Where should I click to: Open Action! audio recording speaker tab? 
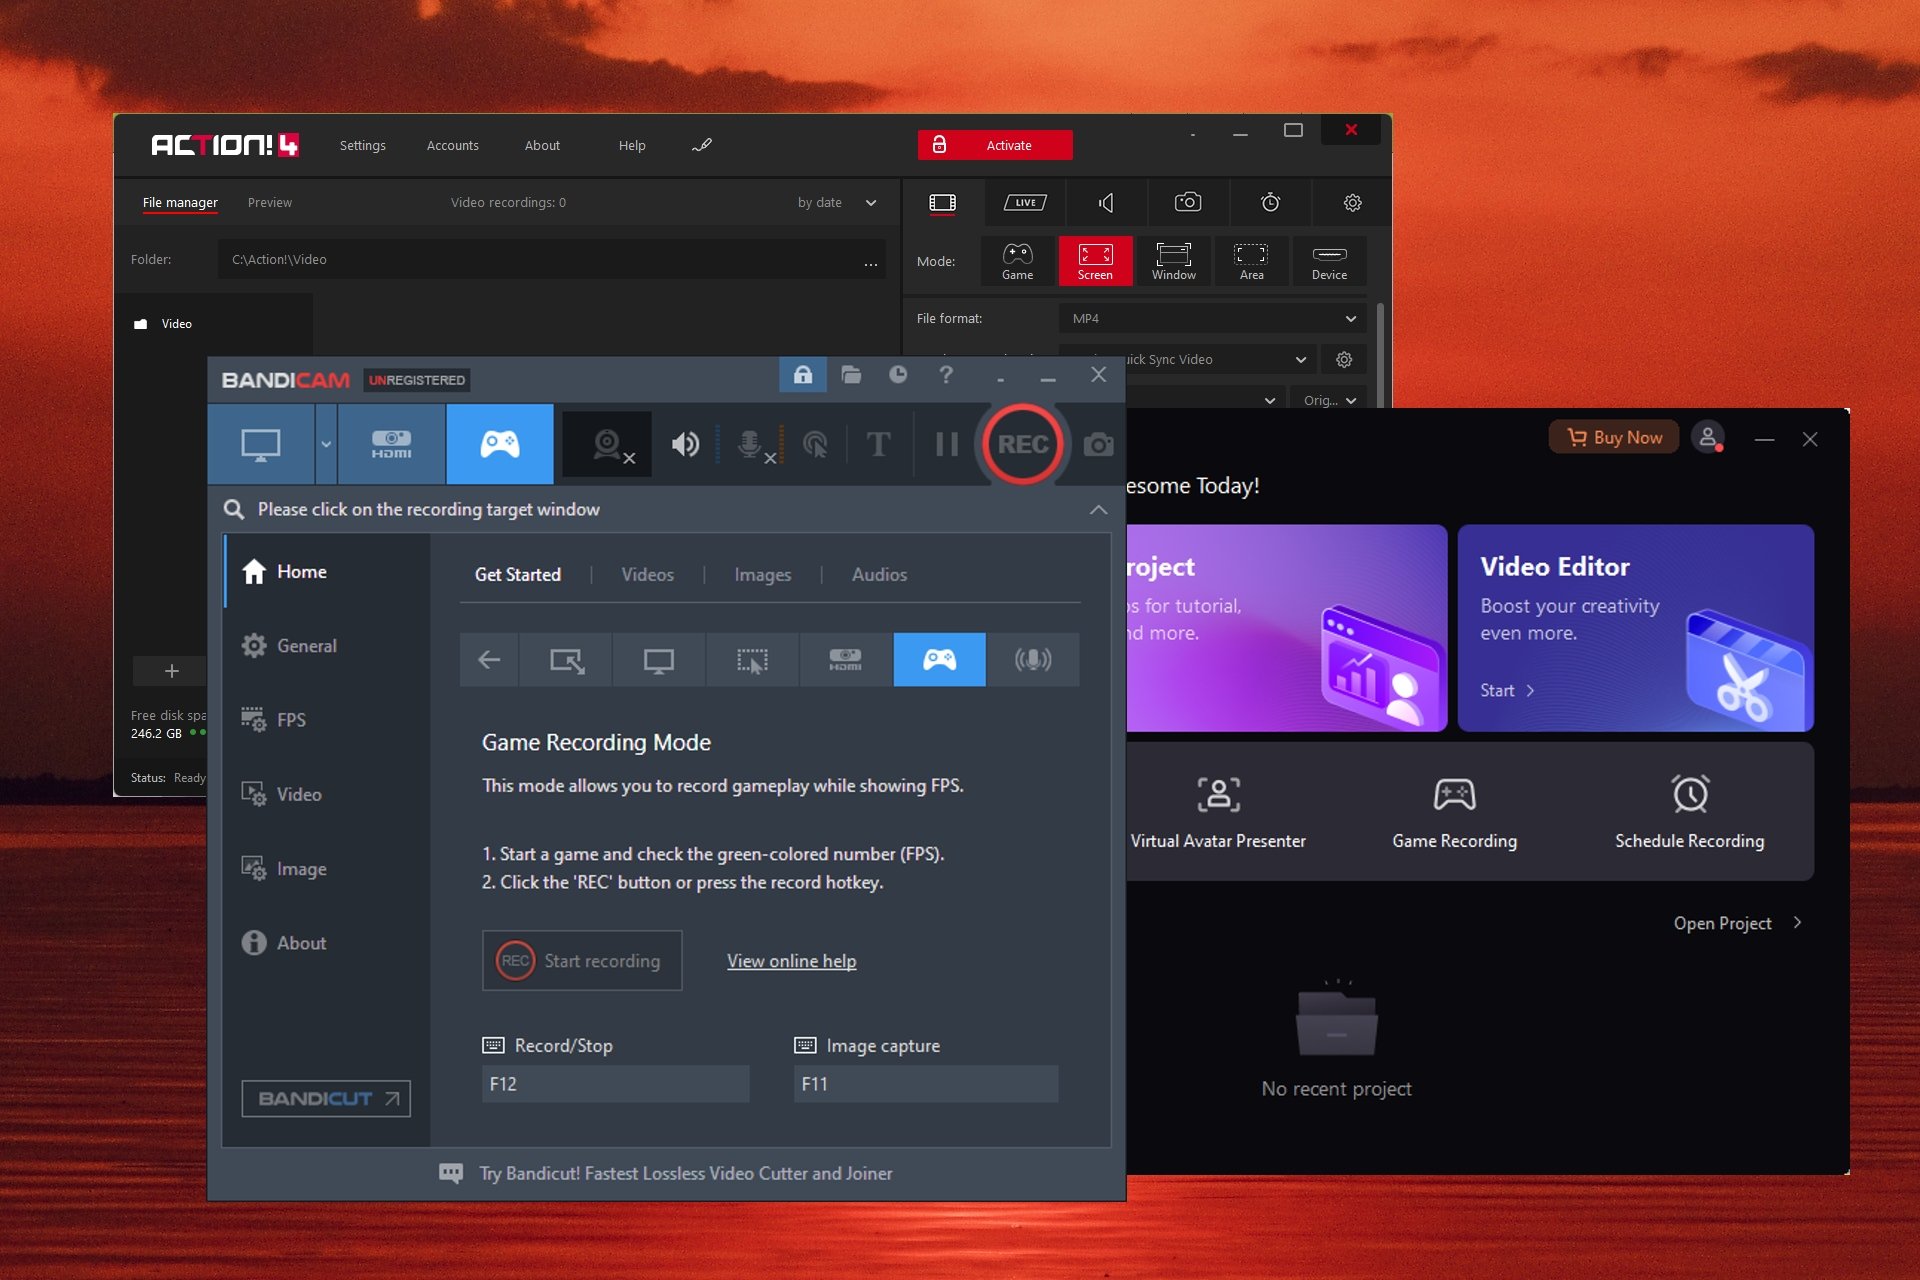pos(1106,203)
